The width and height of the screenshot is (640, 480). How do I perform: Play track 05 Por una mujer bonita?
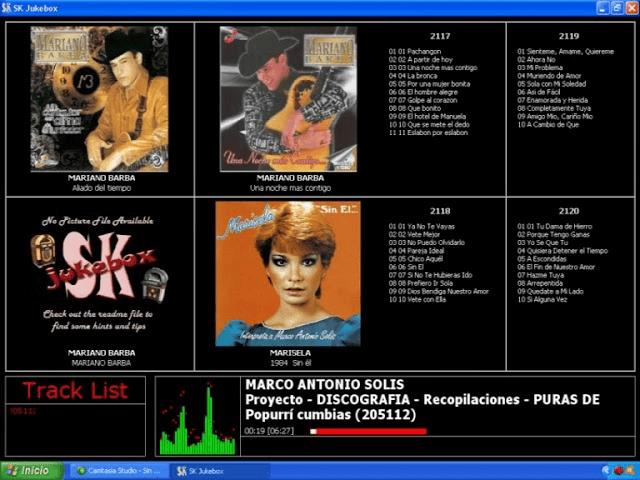429,84
